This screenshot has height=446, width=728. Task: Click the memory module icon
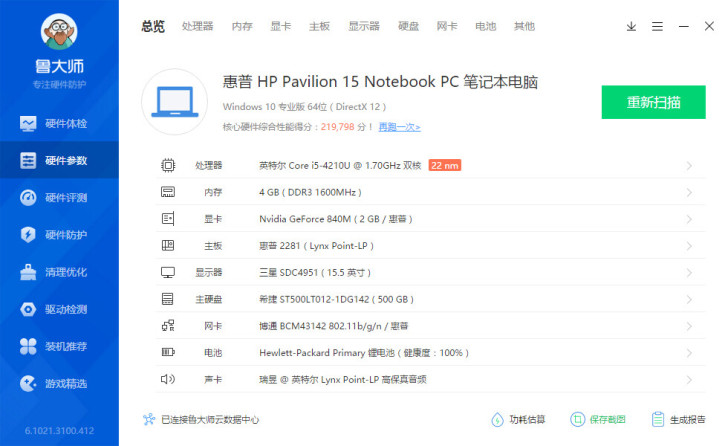point(168,192)
